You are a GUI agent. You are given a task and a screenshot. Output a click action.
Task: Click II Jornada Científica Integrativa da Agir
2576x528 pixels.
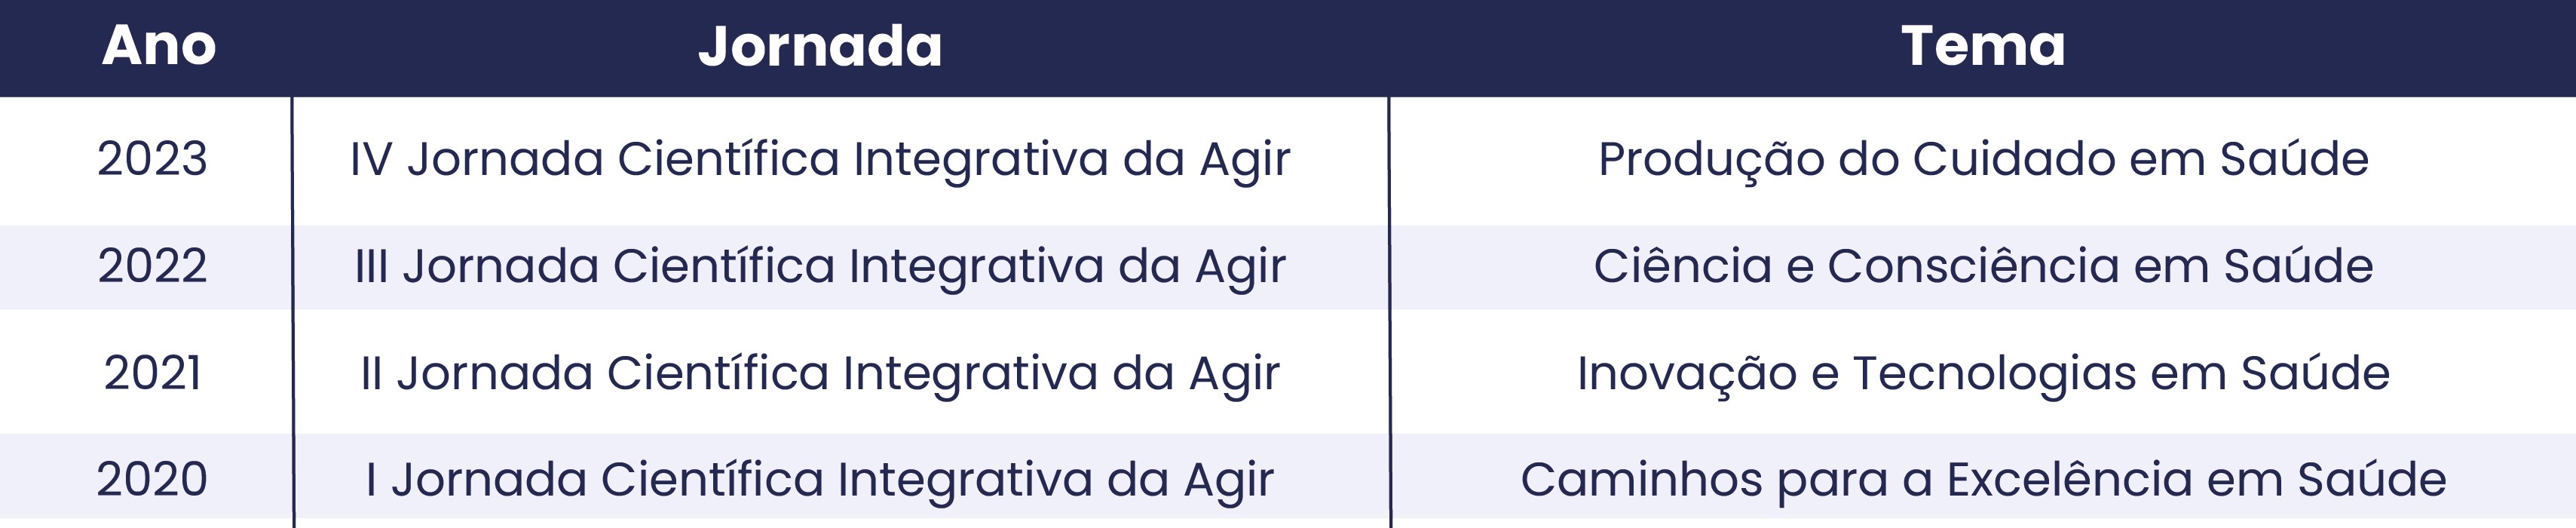point(820,375)
